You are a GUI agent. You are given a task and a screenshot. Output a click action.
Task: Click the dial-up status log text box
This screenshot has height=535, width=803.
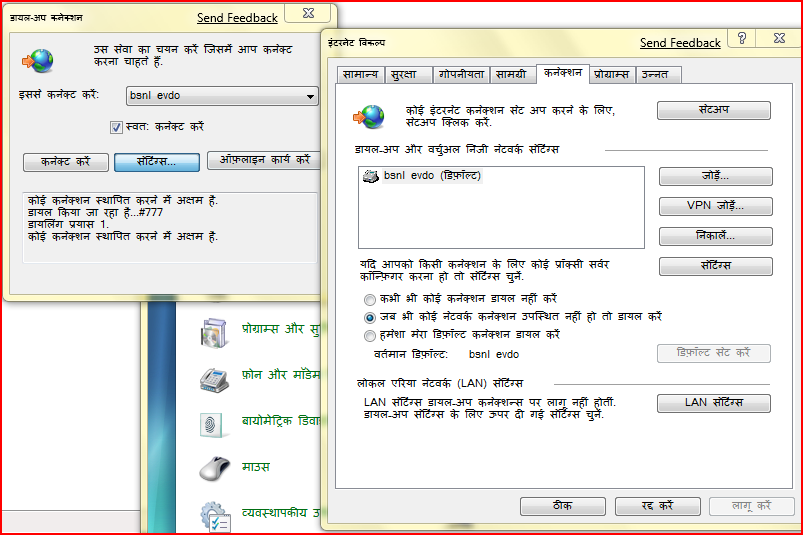click(170, 228)
